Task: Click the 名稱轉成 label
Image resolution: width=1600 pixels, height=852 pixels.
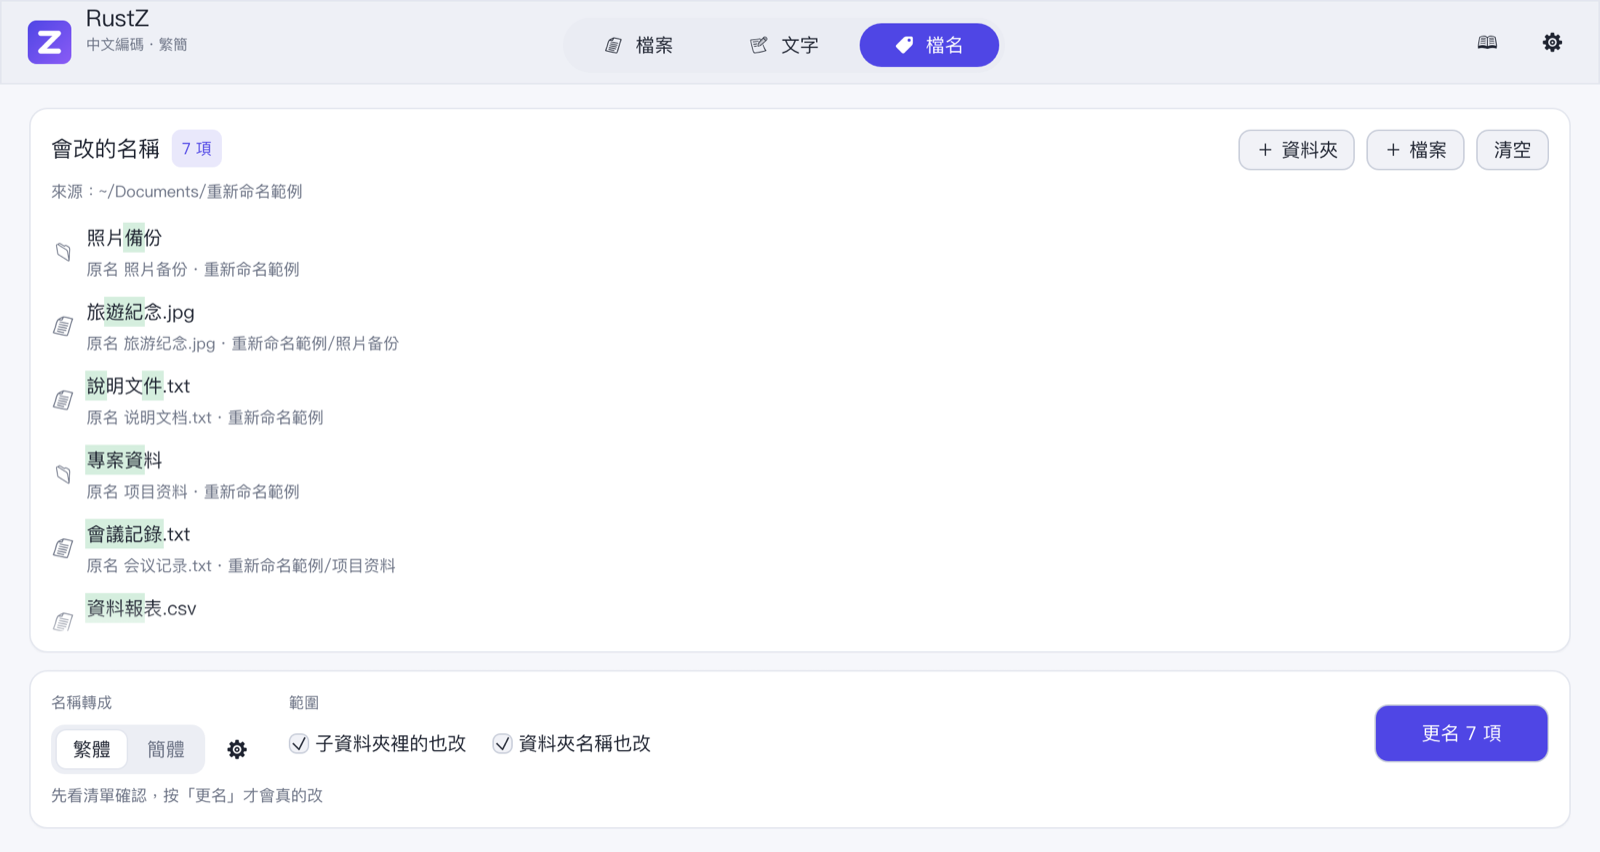Action: pyautogui.click(x=82, y=702)
